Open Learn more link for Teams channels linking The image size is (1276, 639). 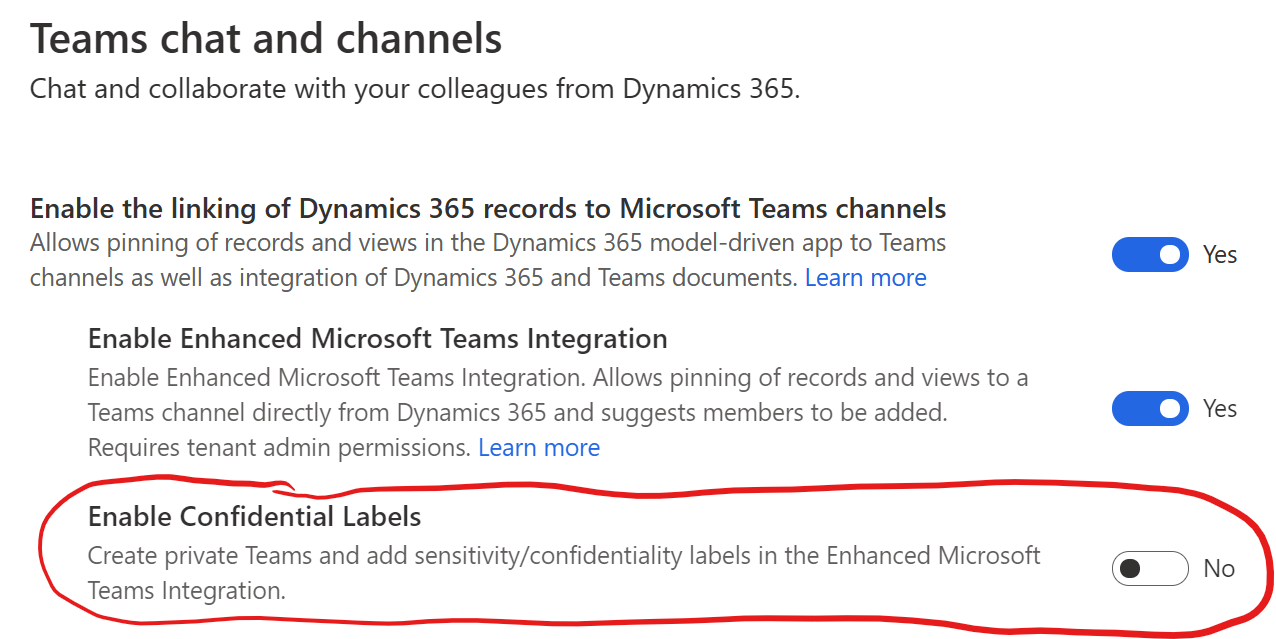(866, 278)
